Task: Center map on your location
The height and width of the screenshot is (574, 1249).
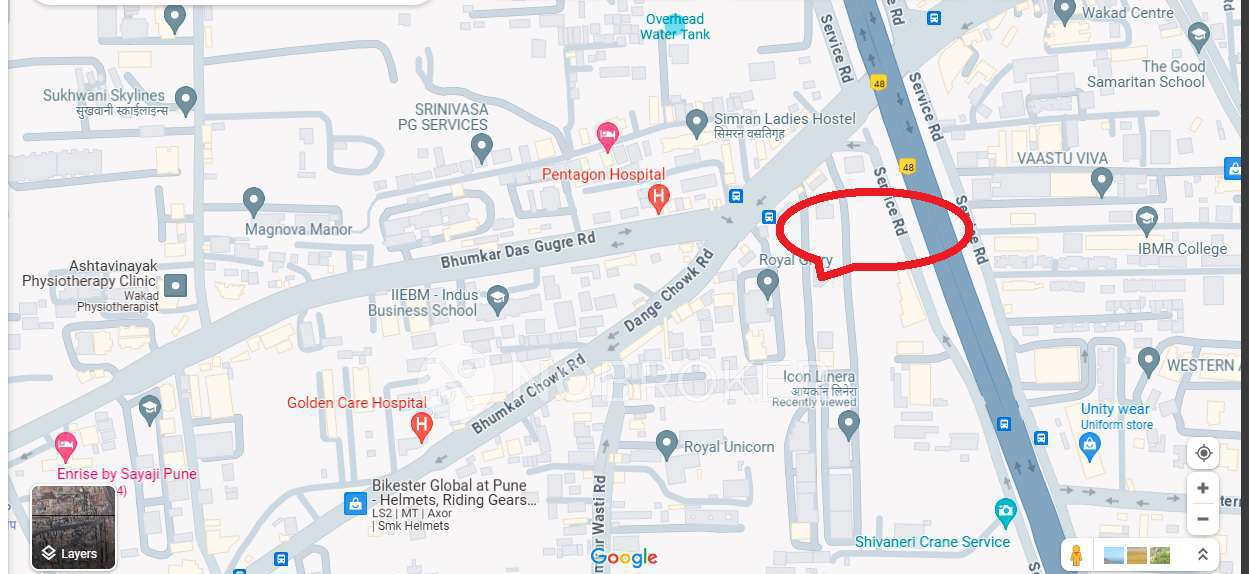Action: coord(1203,453)
